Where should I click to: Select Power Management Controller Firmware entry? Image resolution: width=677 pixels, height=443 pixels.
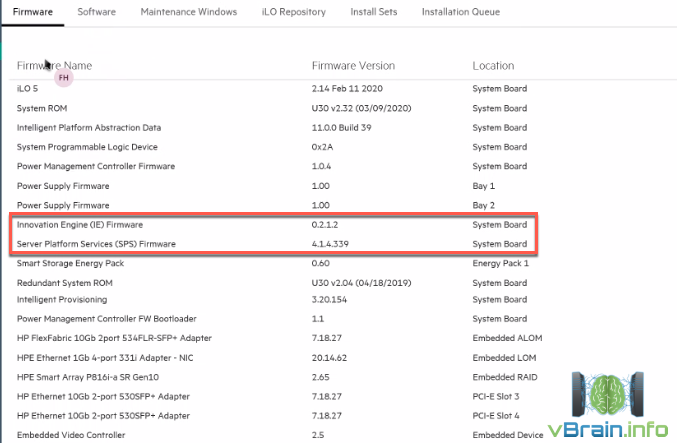[x=96, y=166]
